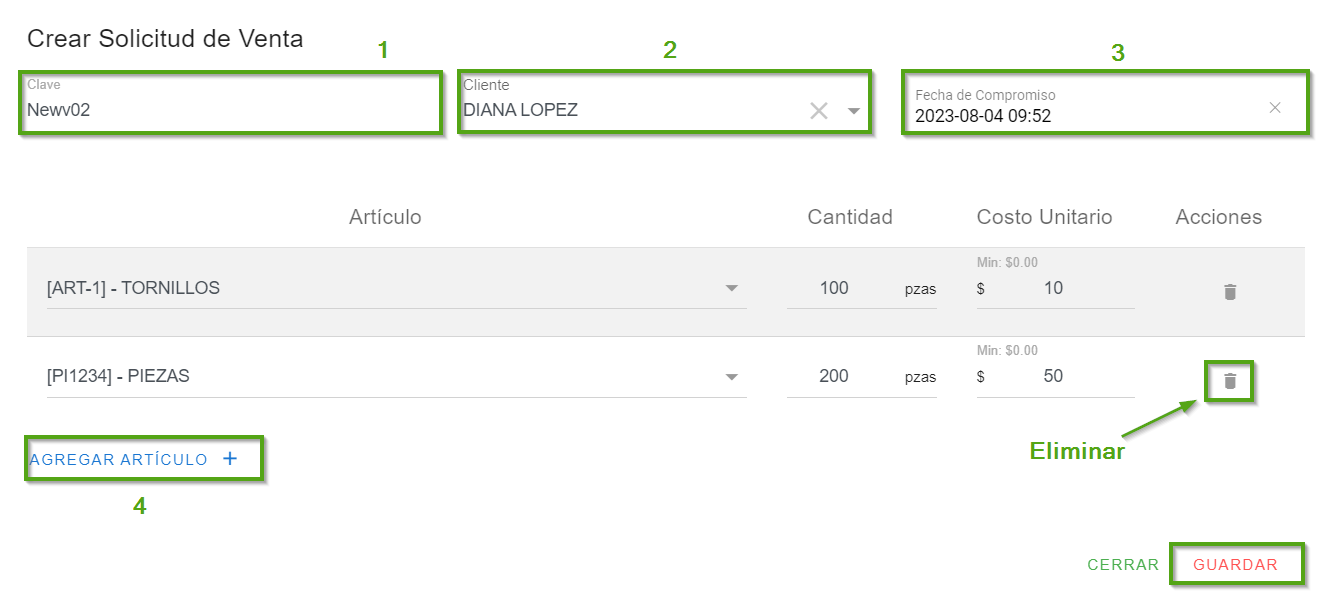
Task: Delete the PIEZAS article row
Action: (x=1230, y=381)
